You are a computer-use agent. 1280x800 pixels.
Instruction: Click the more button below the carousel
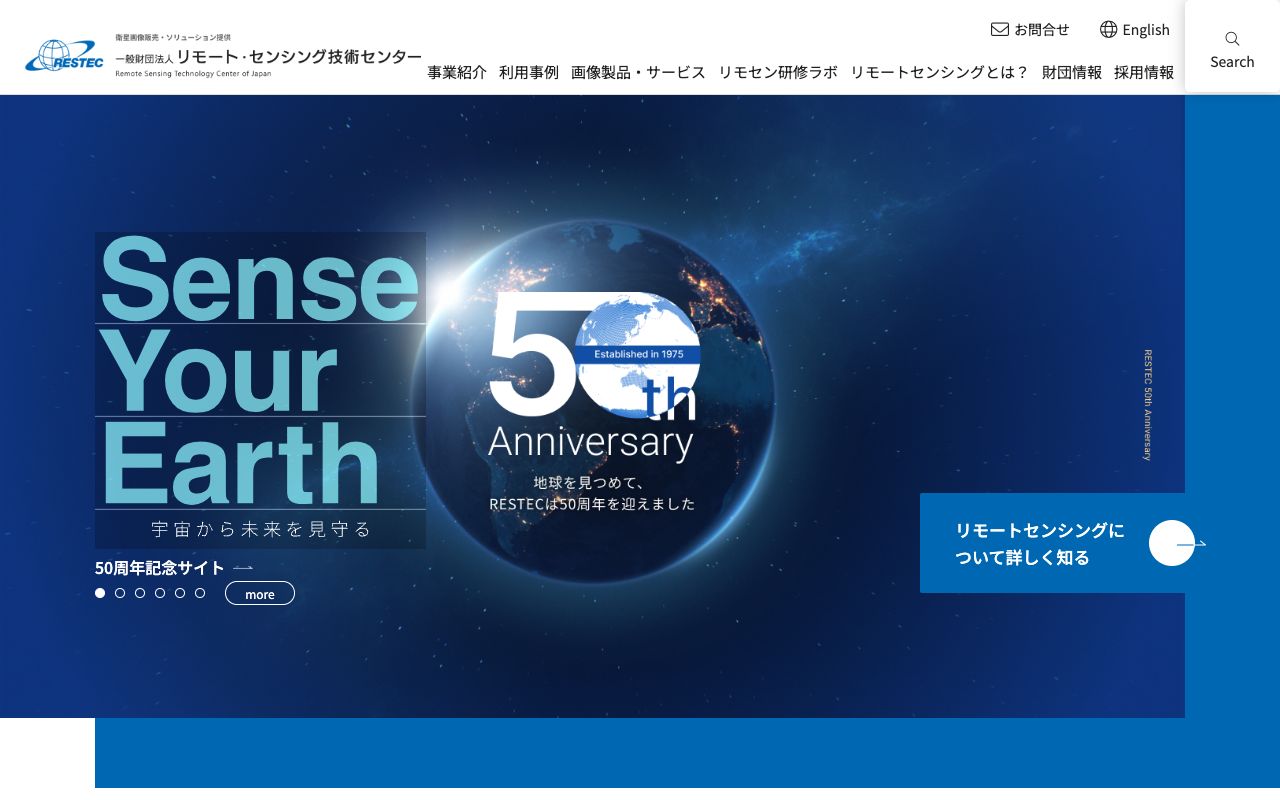259,593
